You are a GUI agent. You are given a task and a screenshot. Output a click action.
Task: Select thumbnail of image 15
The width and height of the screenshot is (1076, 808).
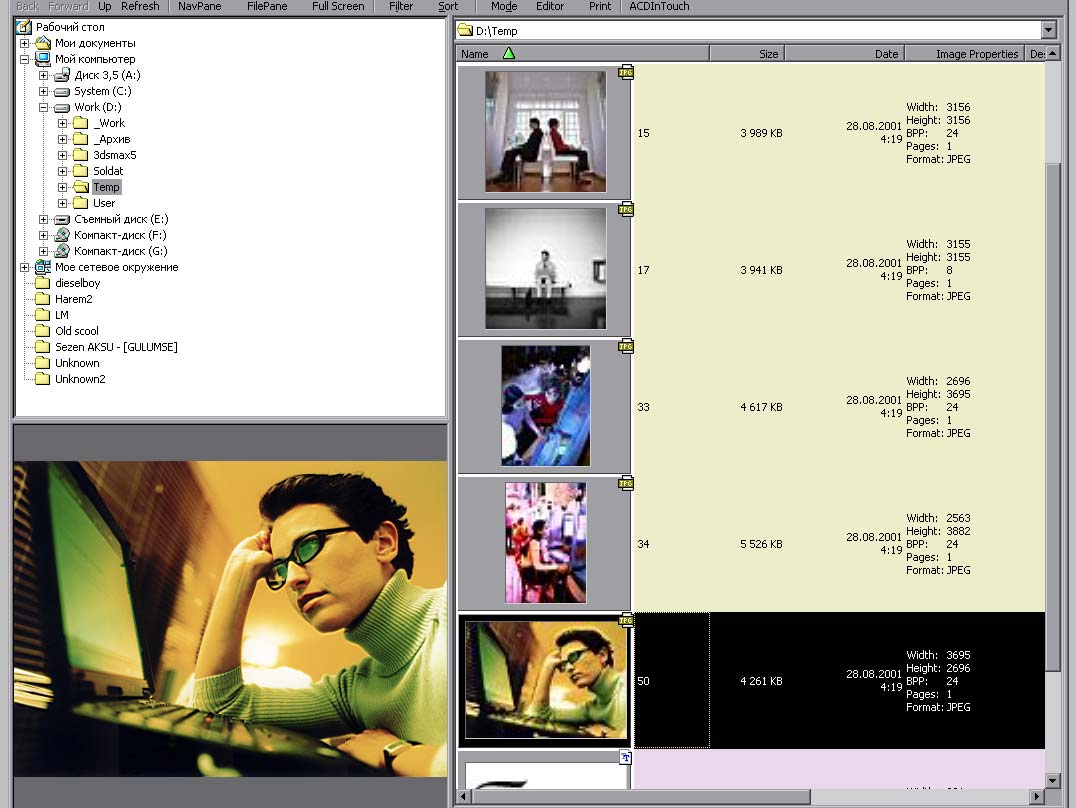[x=546, y=132]
